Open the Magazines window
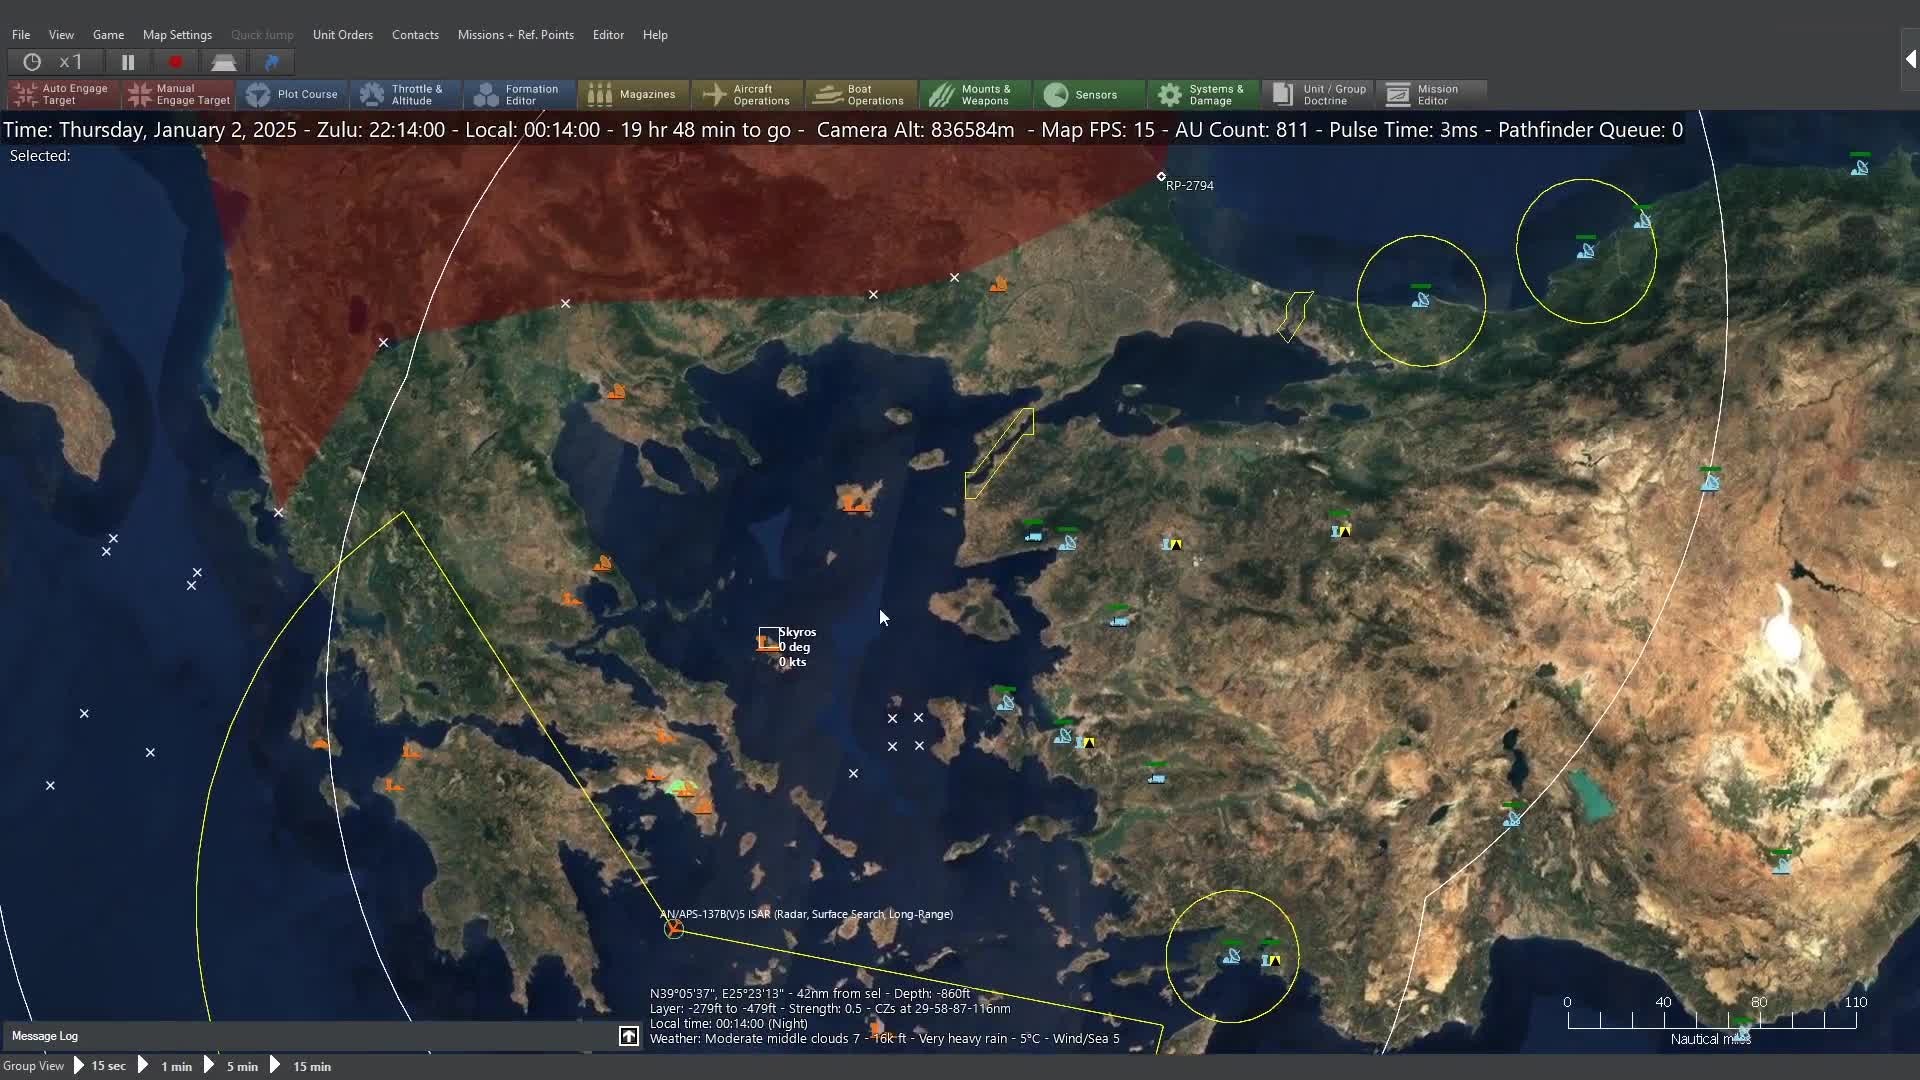This screenshot has width=1920, height=1080. (x=633, y=94)
